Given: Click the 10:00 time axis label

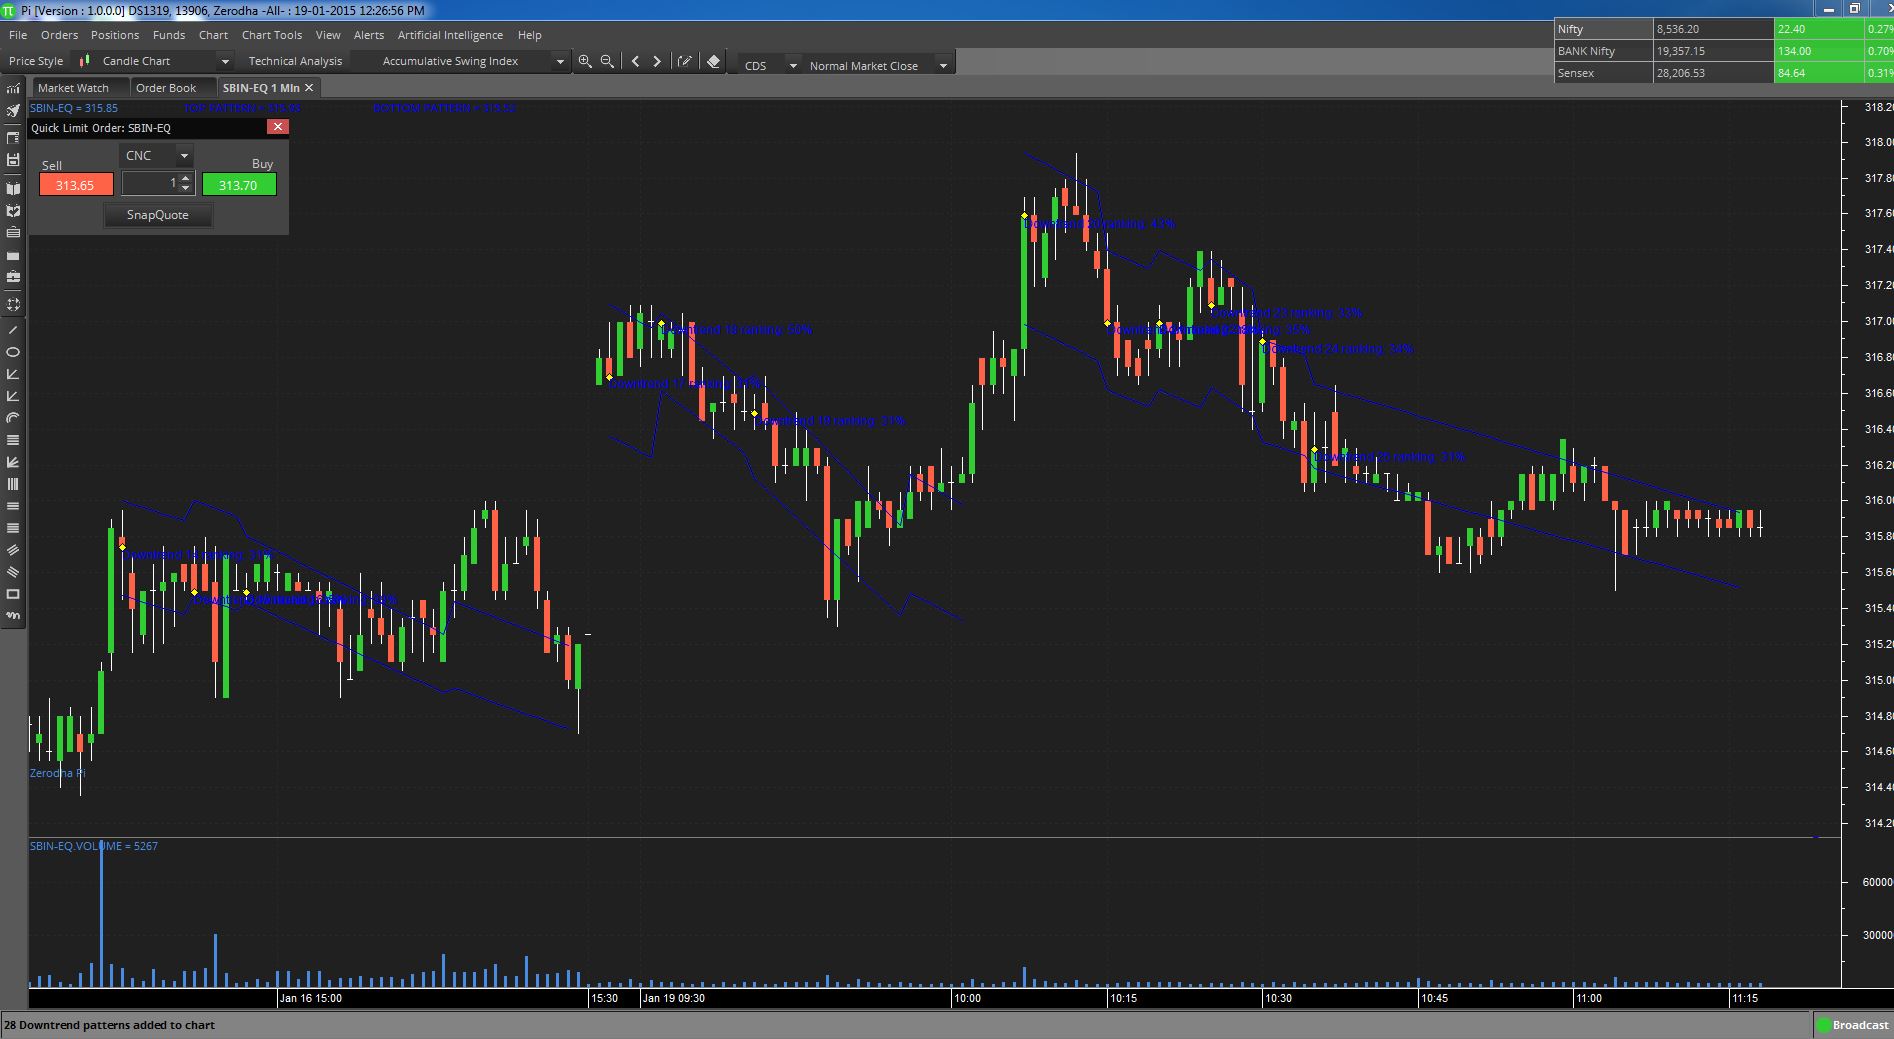Looking at the screenshot, I should coord(967,998).
